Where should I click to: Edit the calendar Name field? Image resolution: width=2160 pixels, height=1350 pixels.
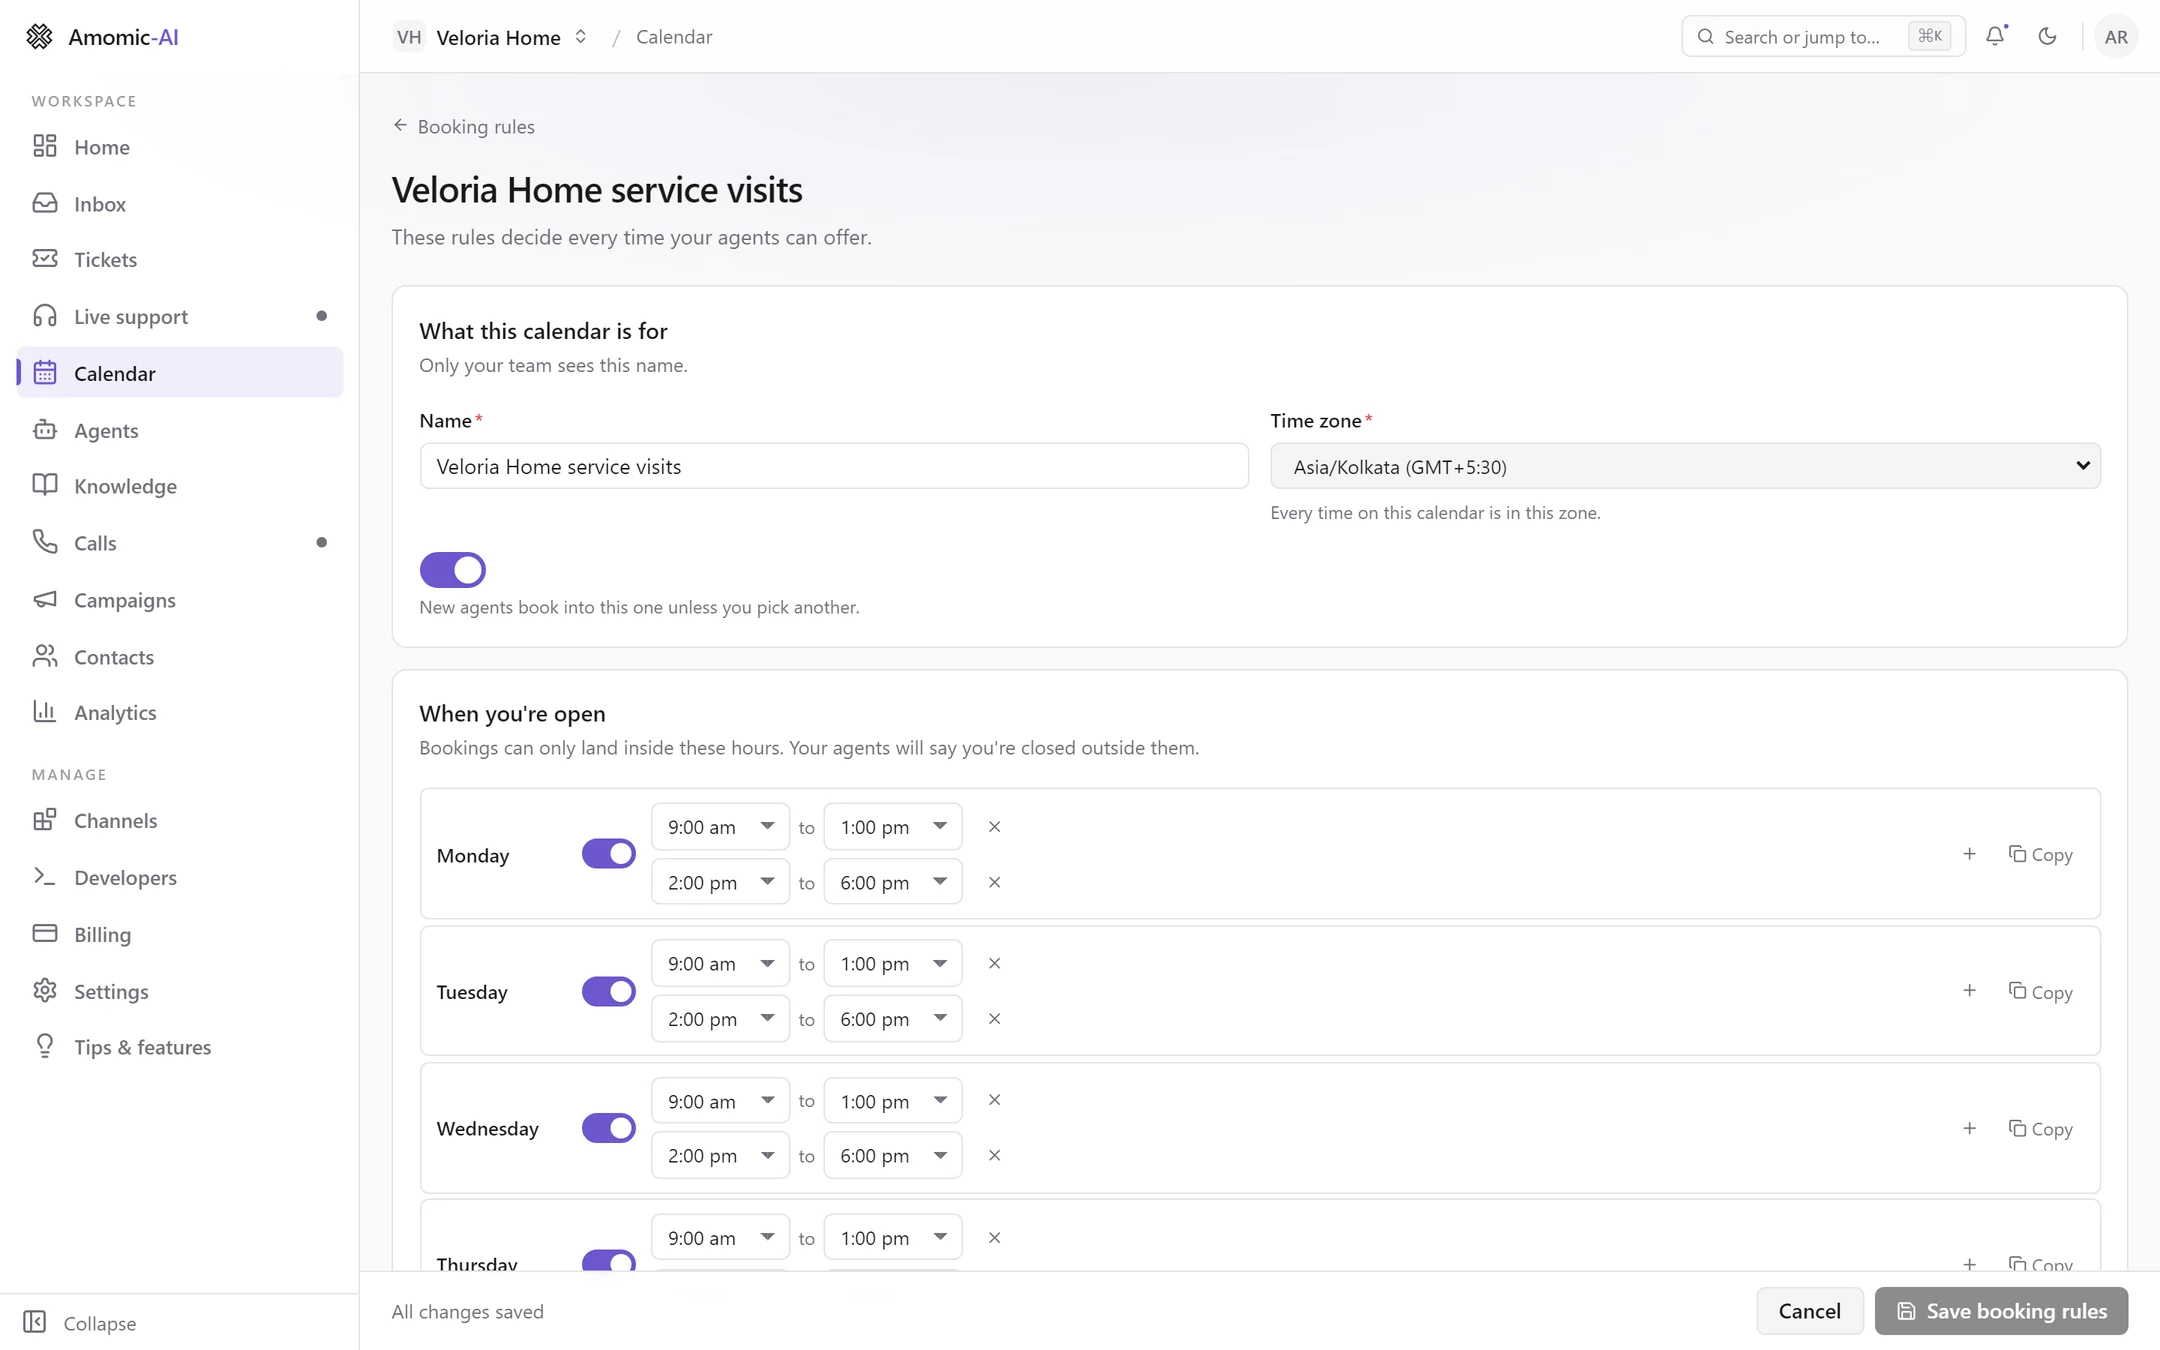click(834, 466)
